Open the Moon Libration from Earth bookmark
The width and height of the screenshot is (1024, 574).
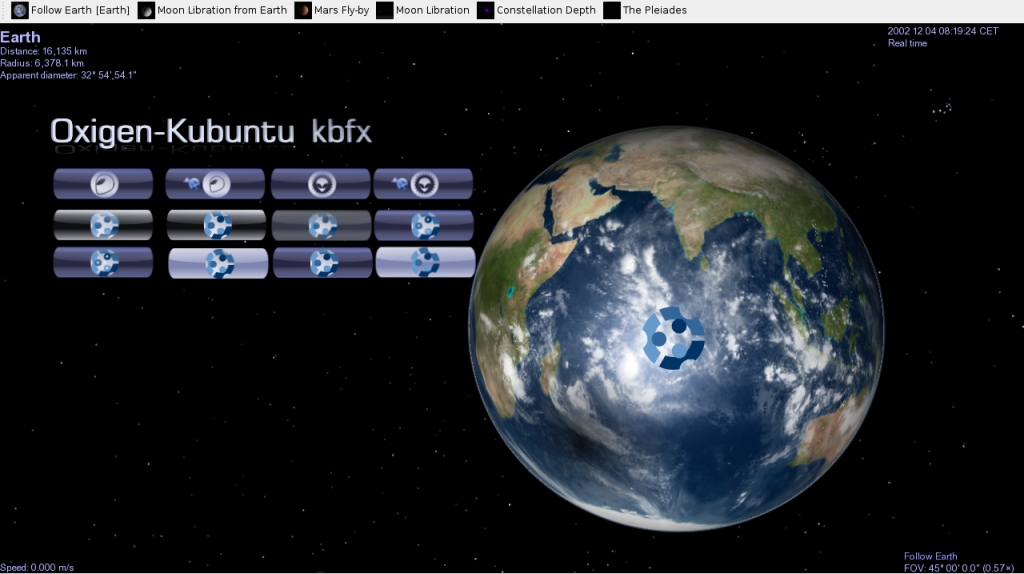click(212, 10)
